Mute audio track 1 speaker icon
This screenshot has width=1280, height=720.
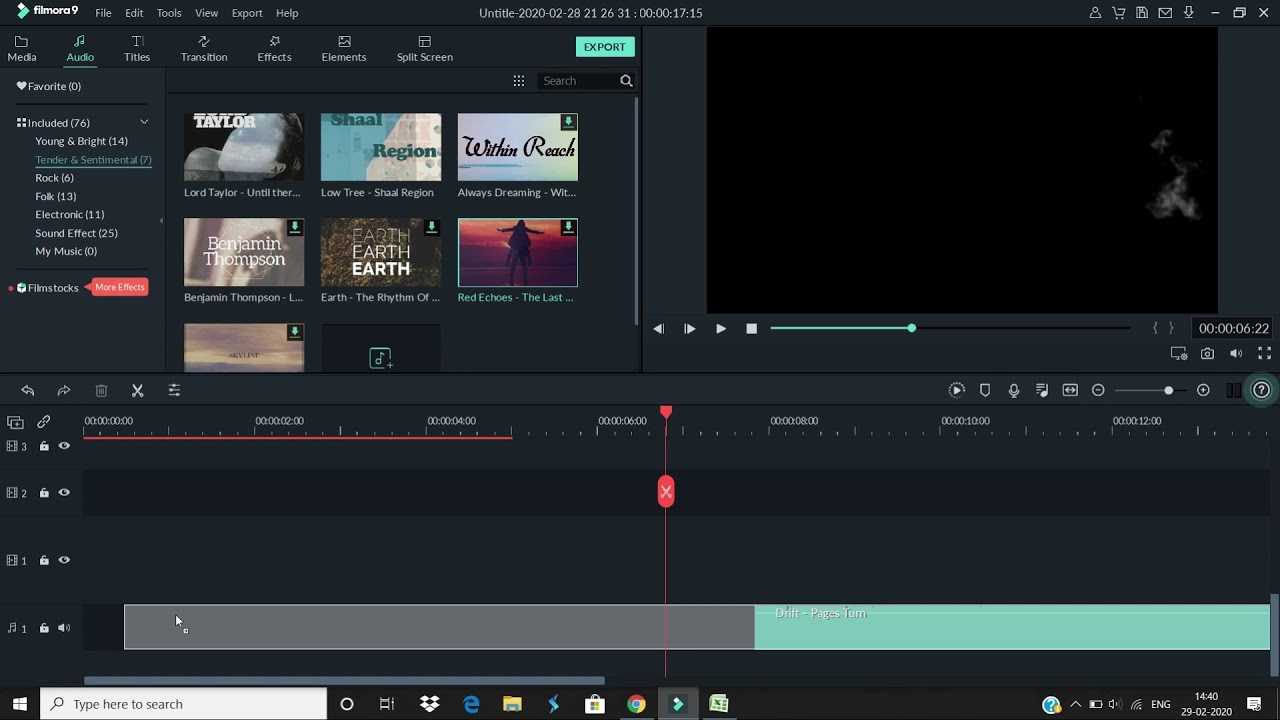64,628
